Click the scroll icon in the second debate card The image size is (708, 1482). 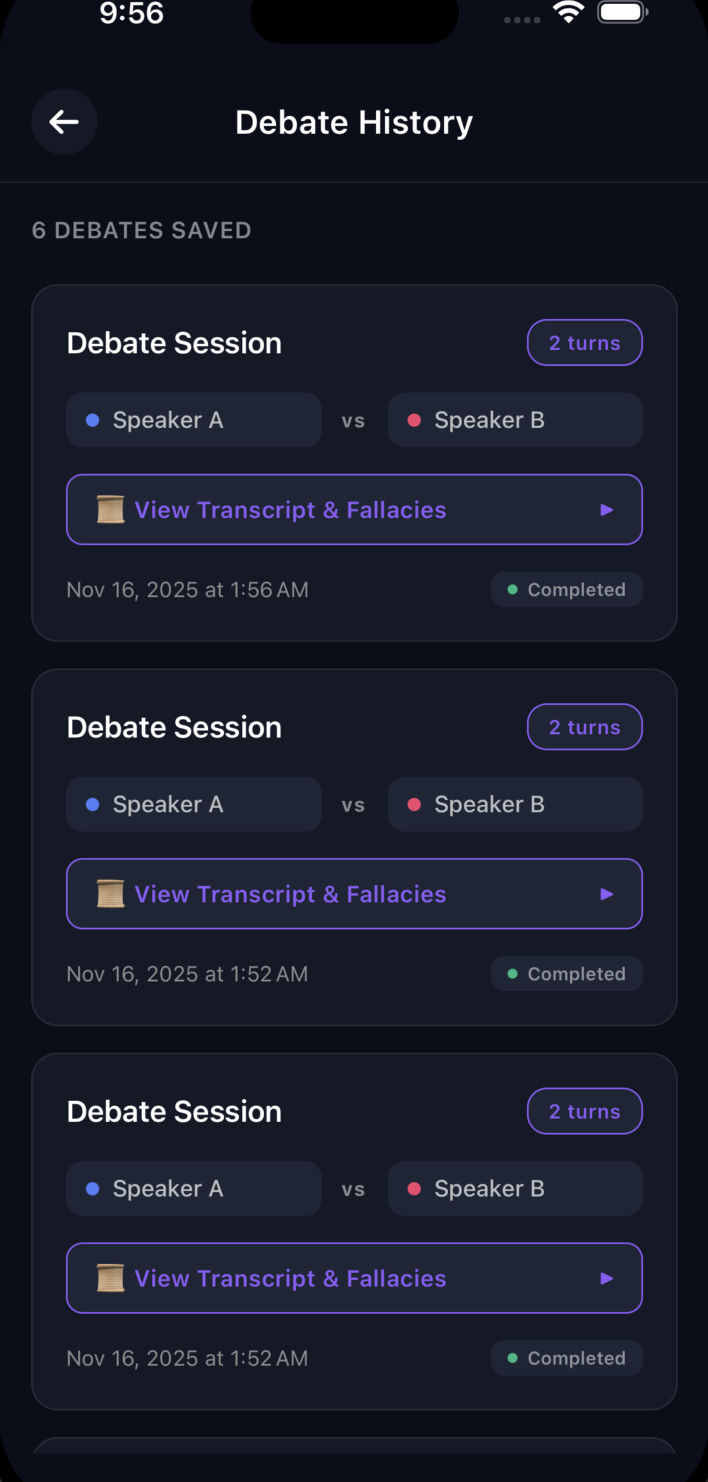coord(110,894)
